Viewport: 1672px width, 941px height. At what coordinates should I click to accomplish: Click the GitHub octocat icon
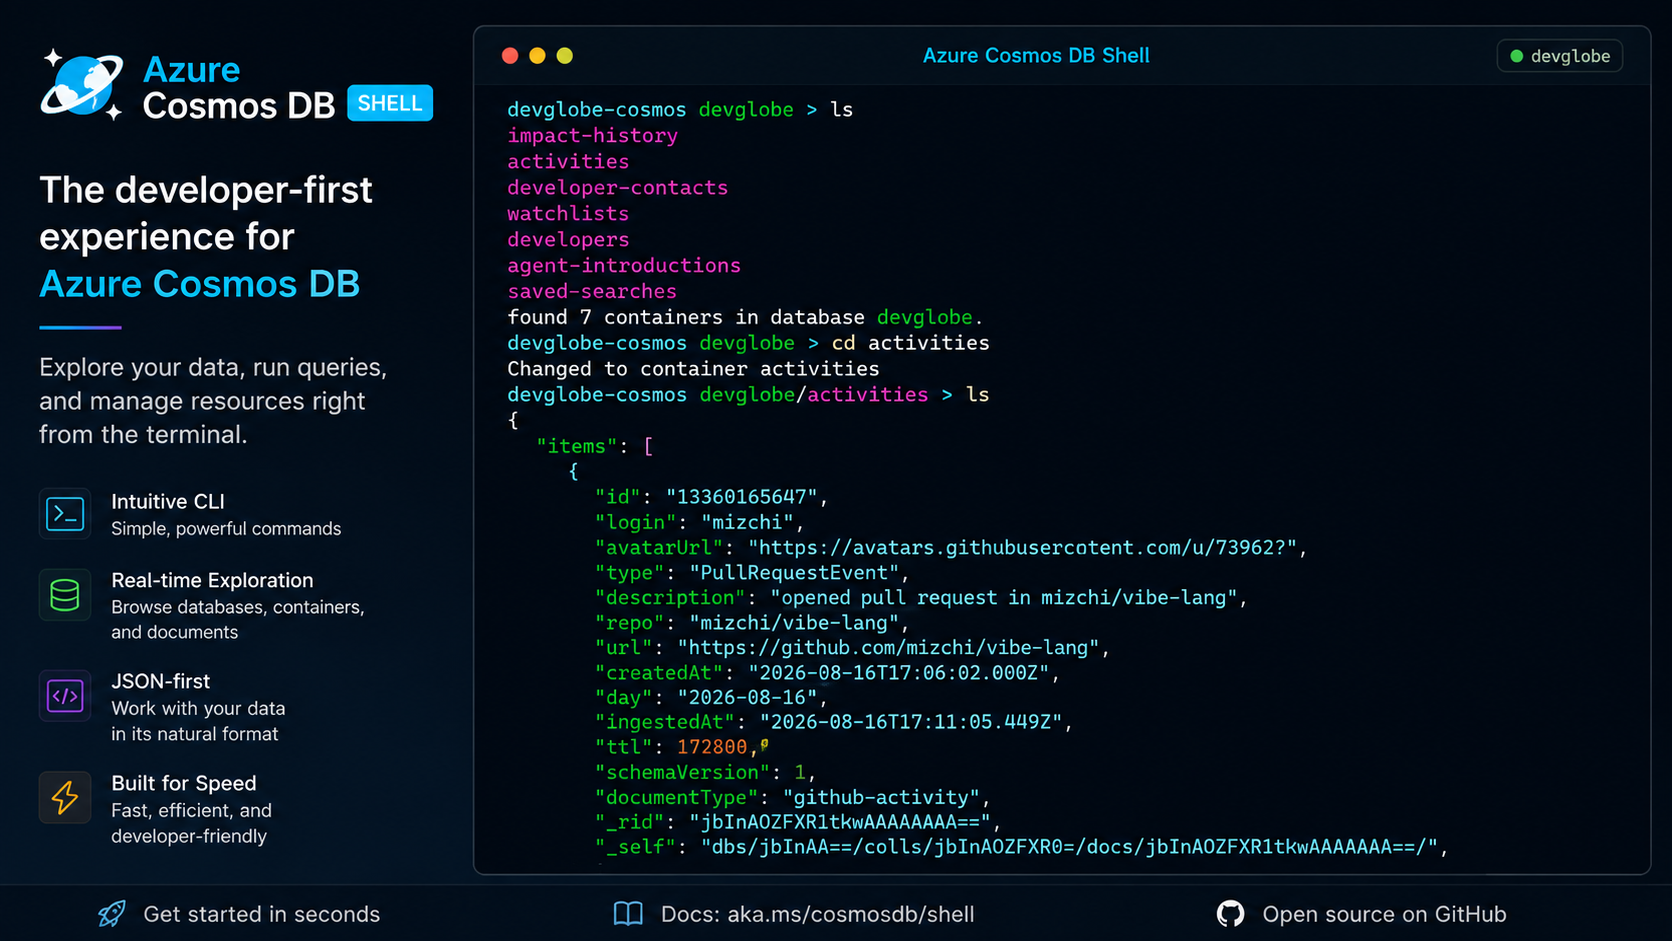pyautogui.click(x=1230, y=913)
